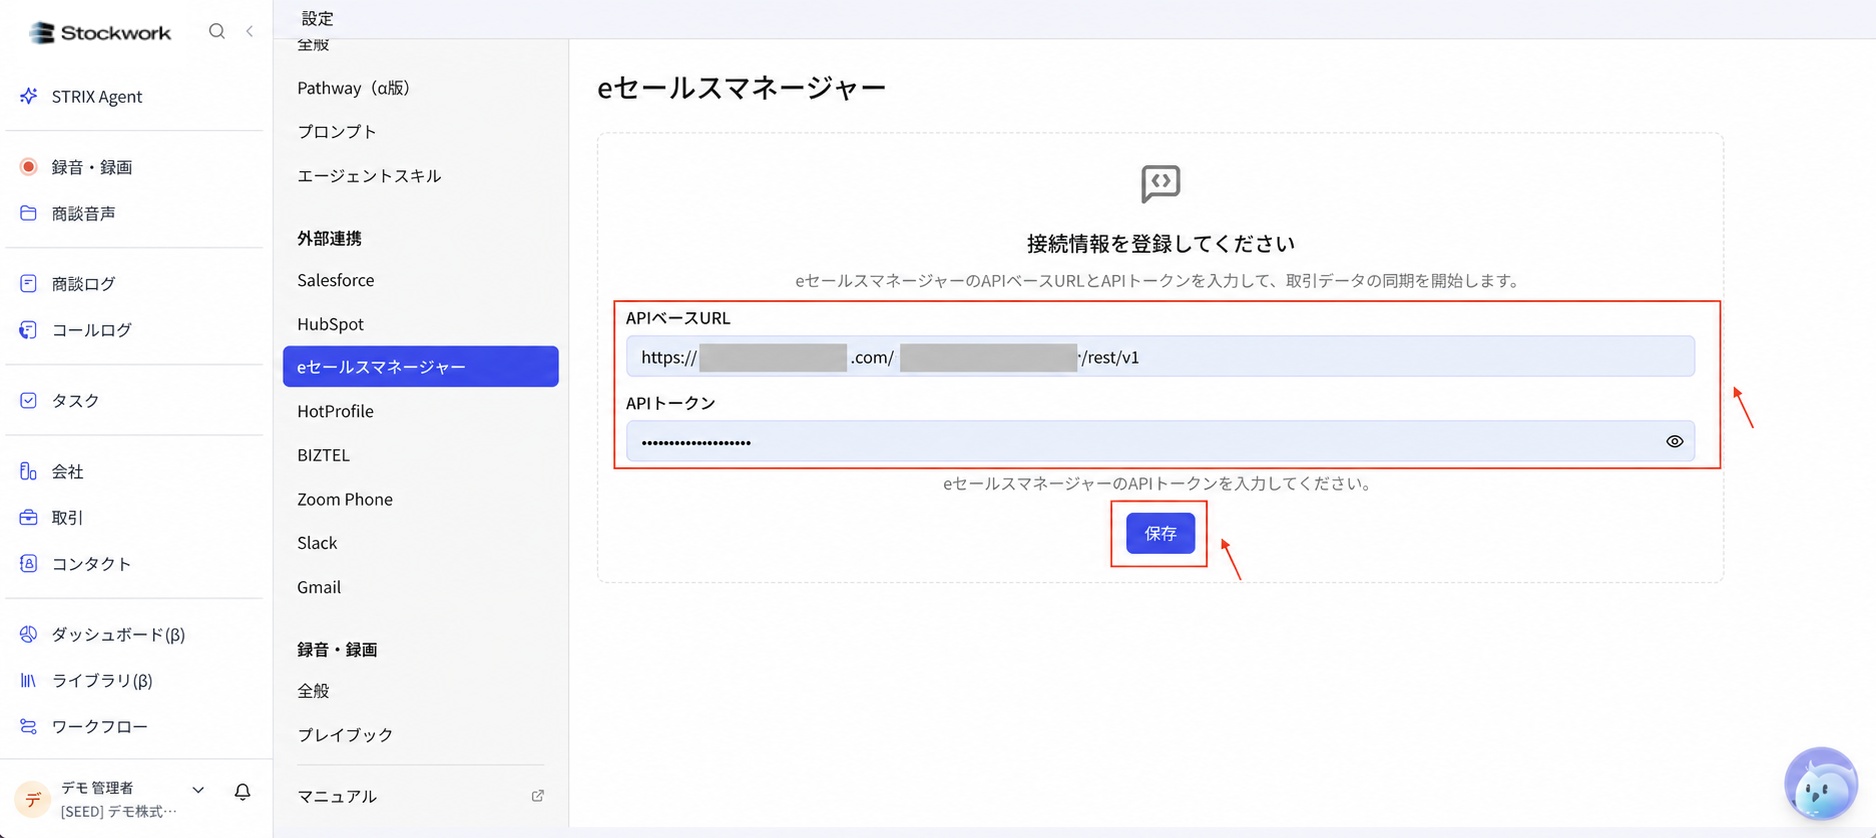Open the chat assistant mascot icon
The width and height of the screenshot is (1876, 838).
[x=1820, y=784]
